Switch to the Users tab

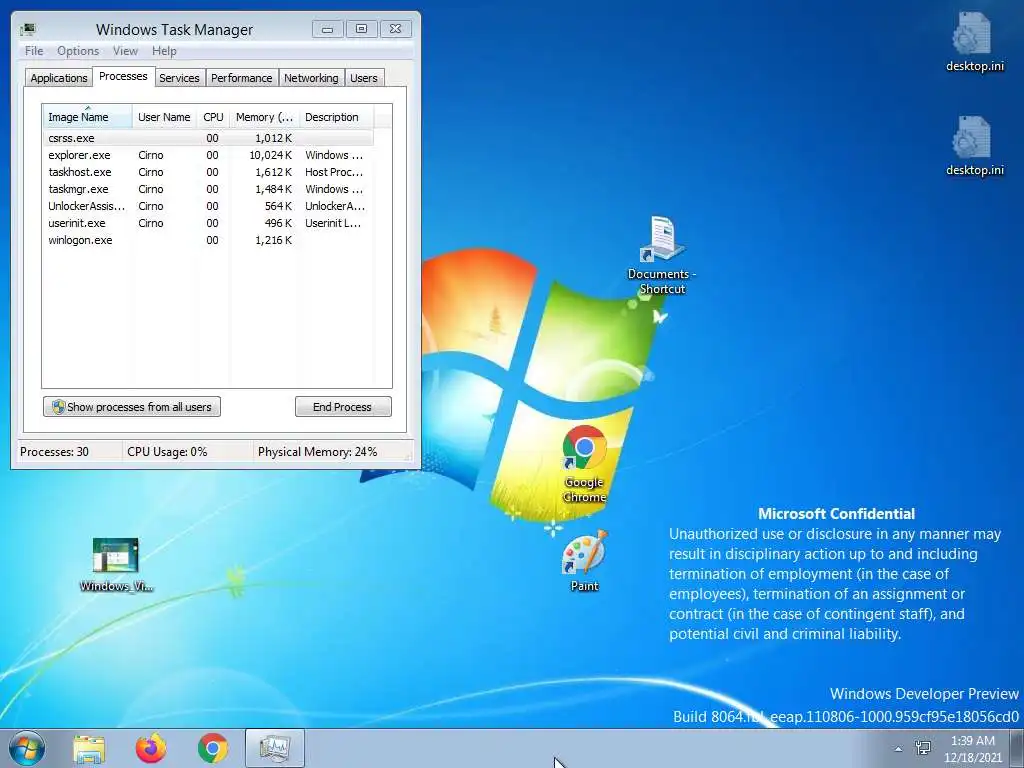(364, 78)
